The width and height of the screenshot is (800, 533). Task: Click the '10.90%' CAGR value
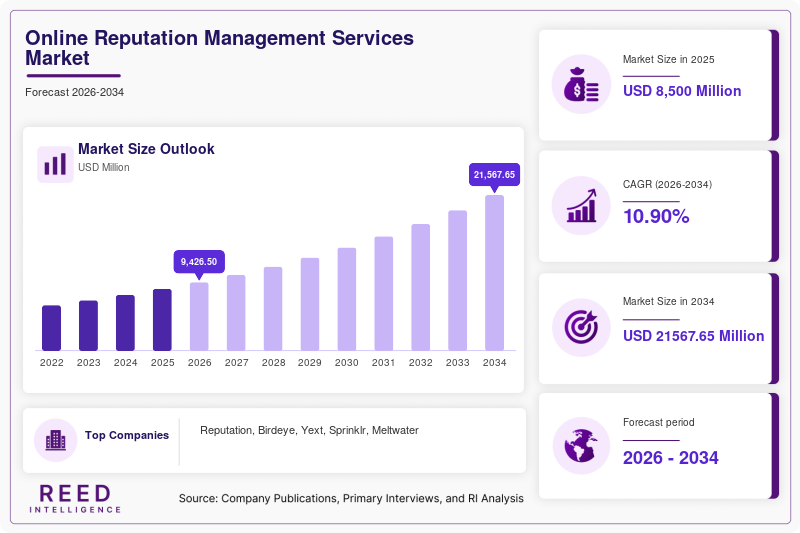point(656,216)
